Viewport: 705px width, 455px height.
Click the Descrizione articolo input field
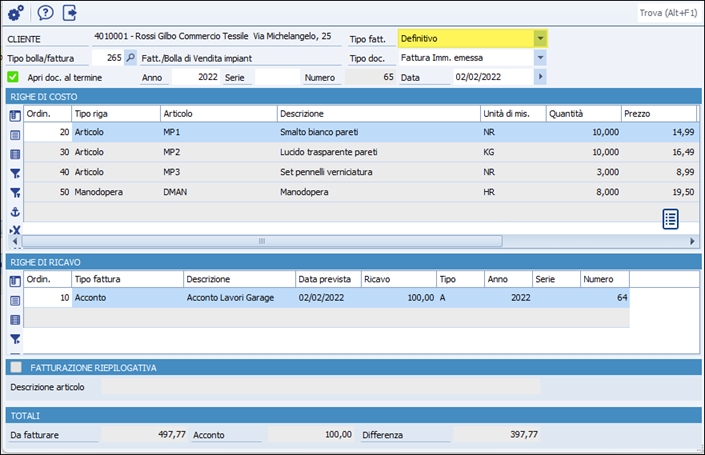click(x=320, y=387)
